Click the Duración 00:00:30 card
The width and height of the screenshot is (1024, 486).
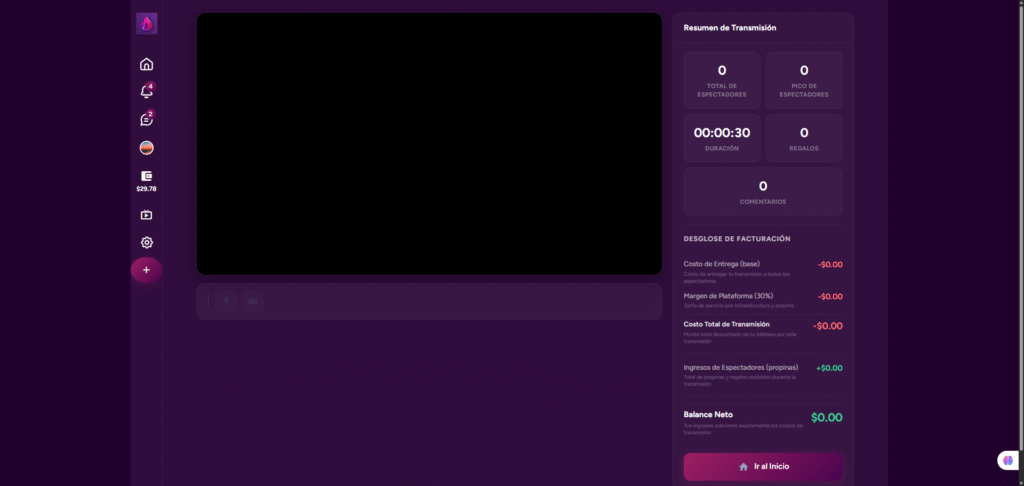721,138
